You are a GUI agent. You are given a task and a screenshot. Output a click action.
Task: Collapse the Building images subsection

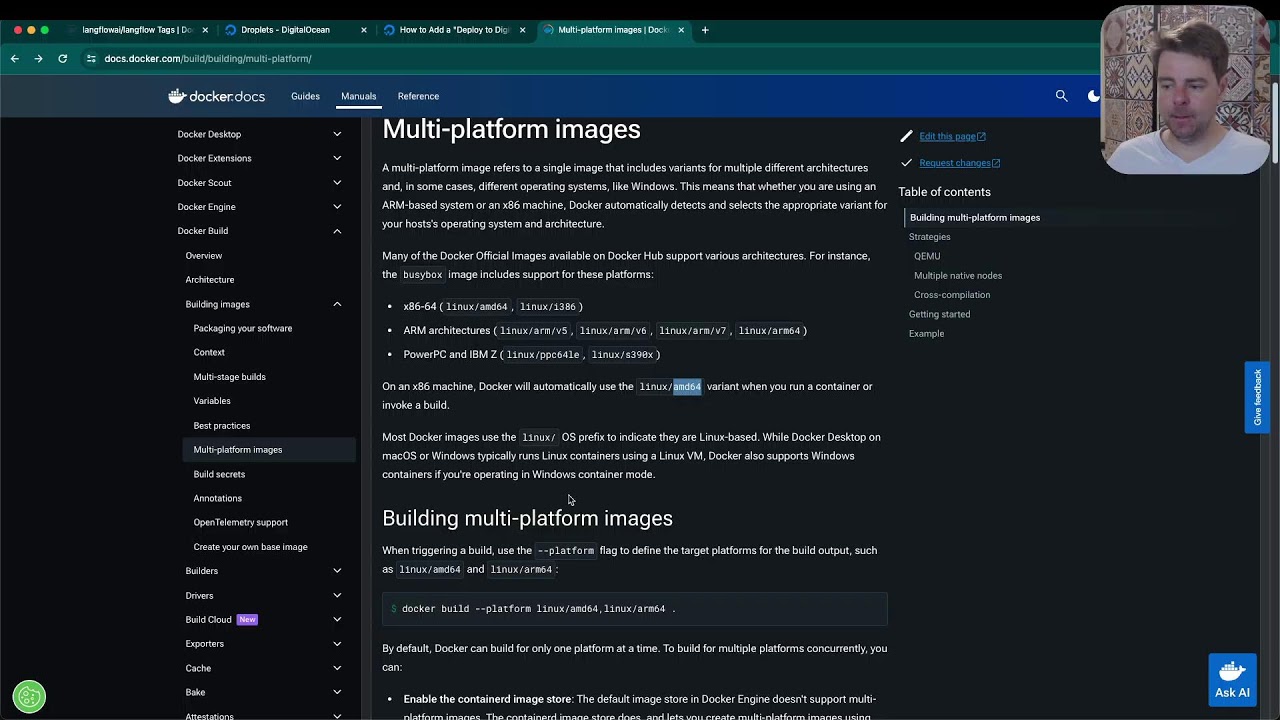(337, 304)
